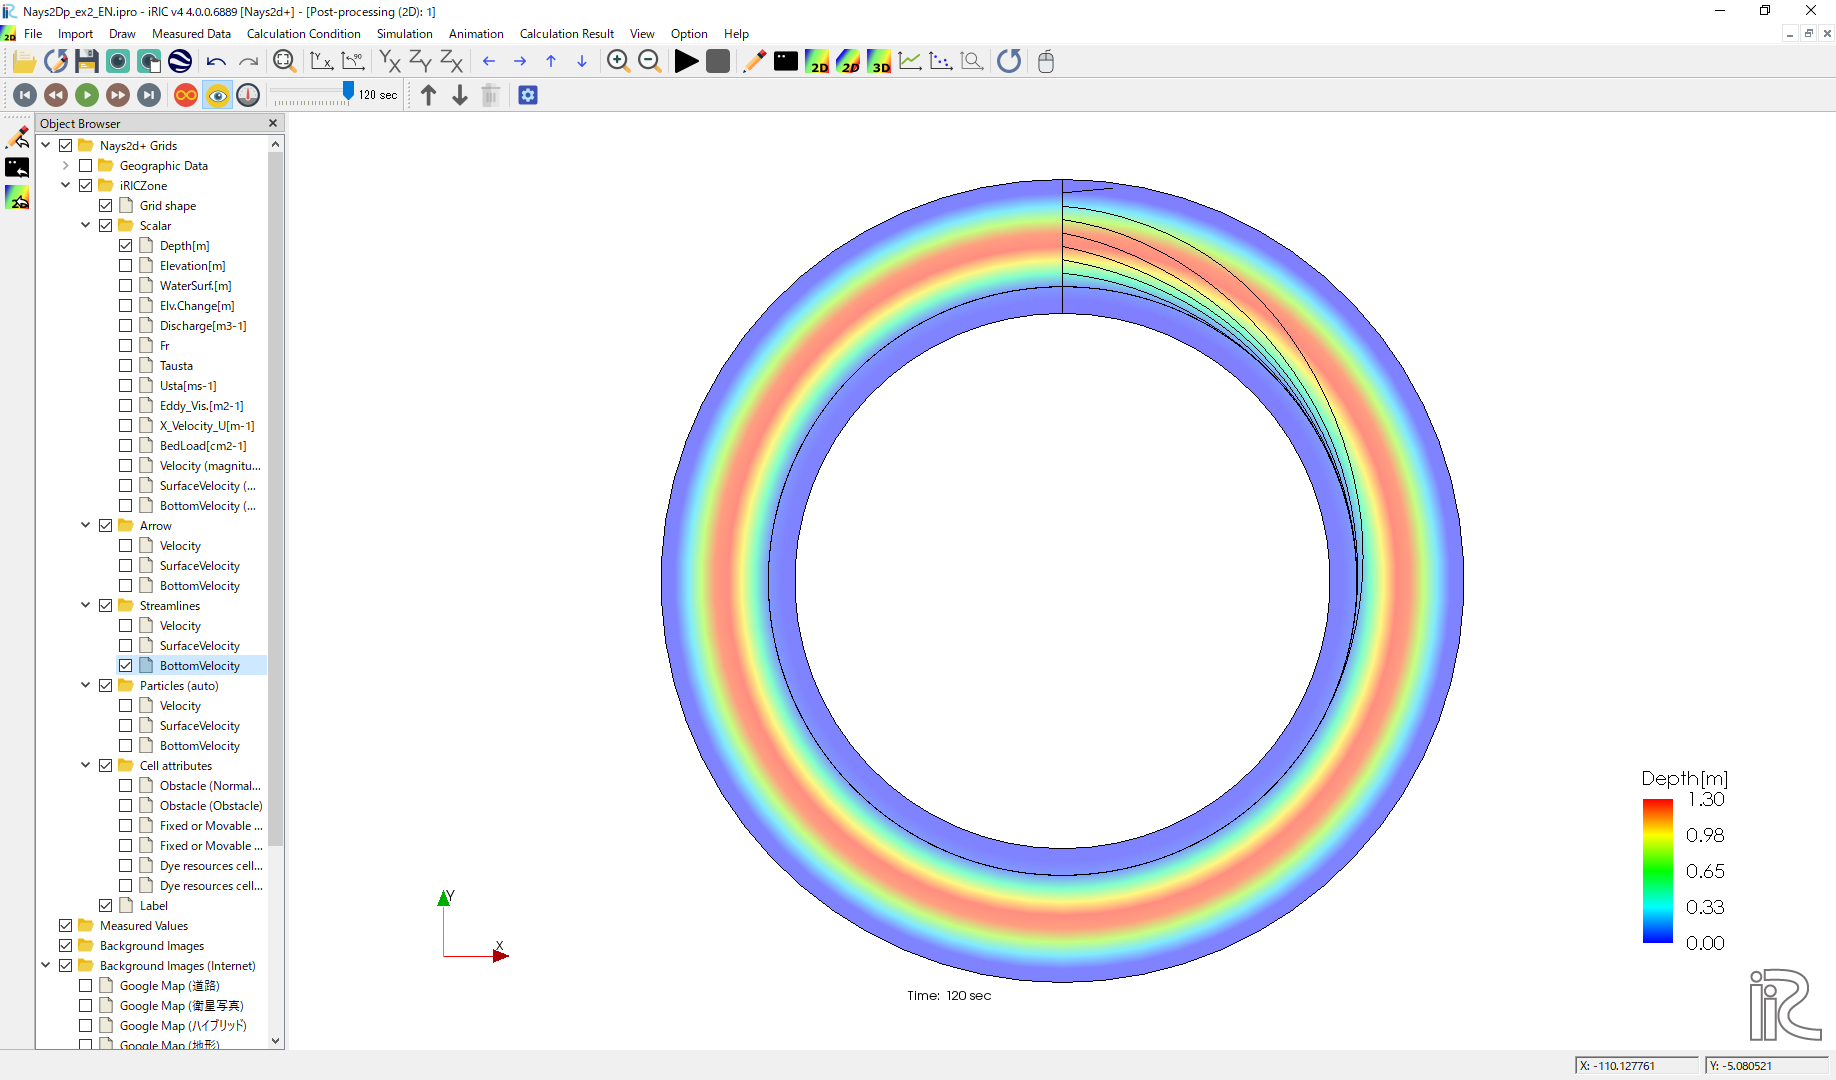The width and height of the screenshot is (1836, 1080).
Task: Collapse the Nays2d+ Grids tree node
Action: 46,145
